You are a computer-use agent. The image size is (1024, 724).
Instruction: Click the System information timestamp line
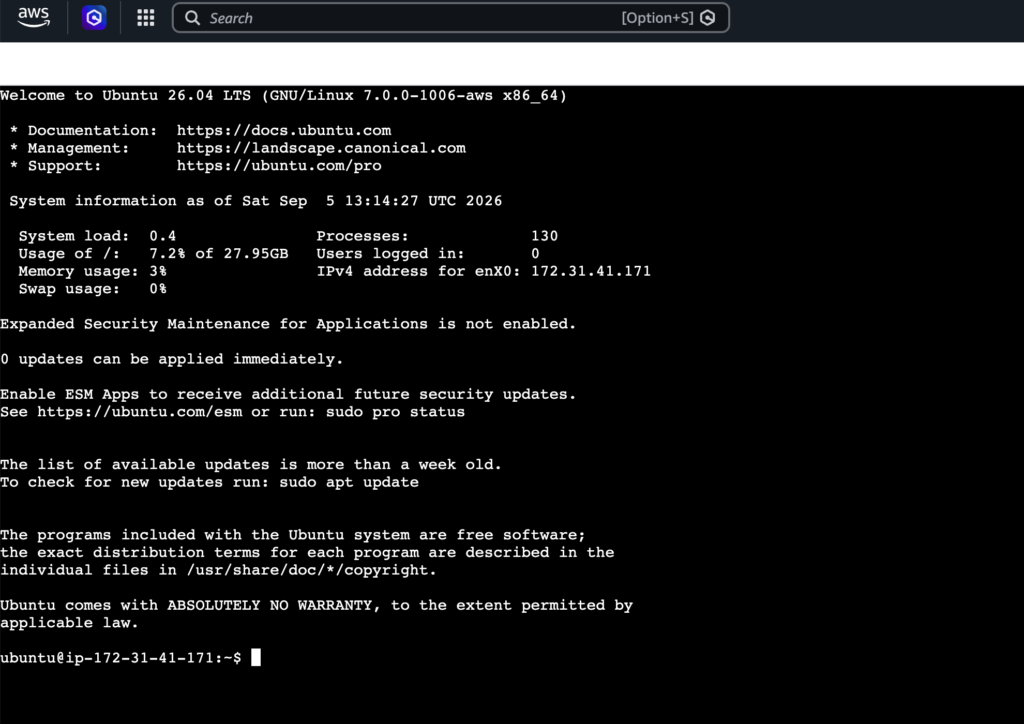click(x=255, y=201)
